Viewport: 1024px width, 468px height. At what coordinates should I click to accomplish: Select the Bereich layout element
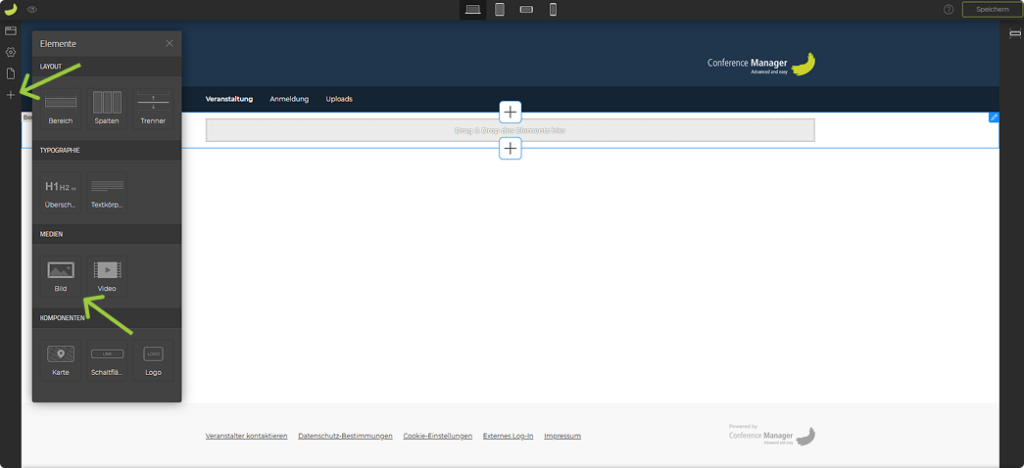pos(61,109)
